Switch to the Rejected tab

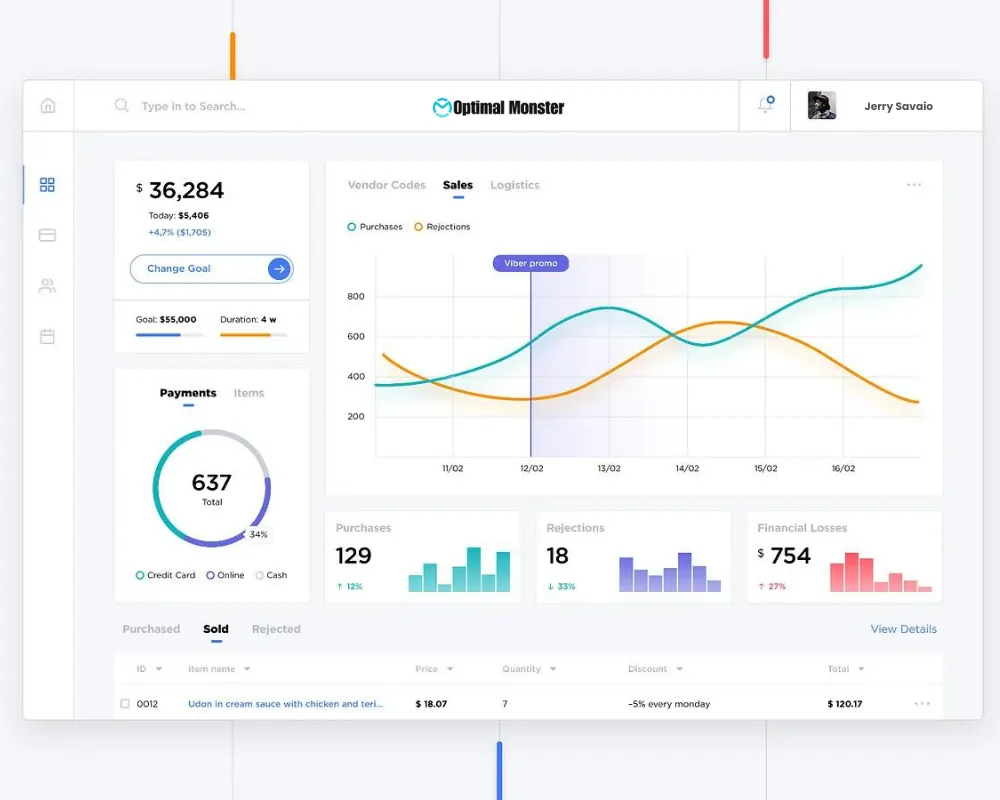pos(276,629)
